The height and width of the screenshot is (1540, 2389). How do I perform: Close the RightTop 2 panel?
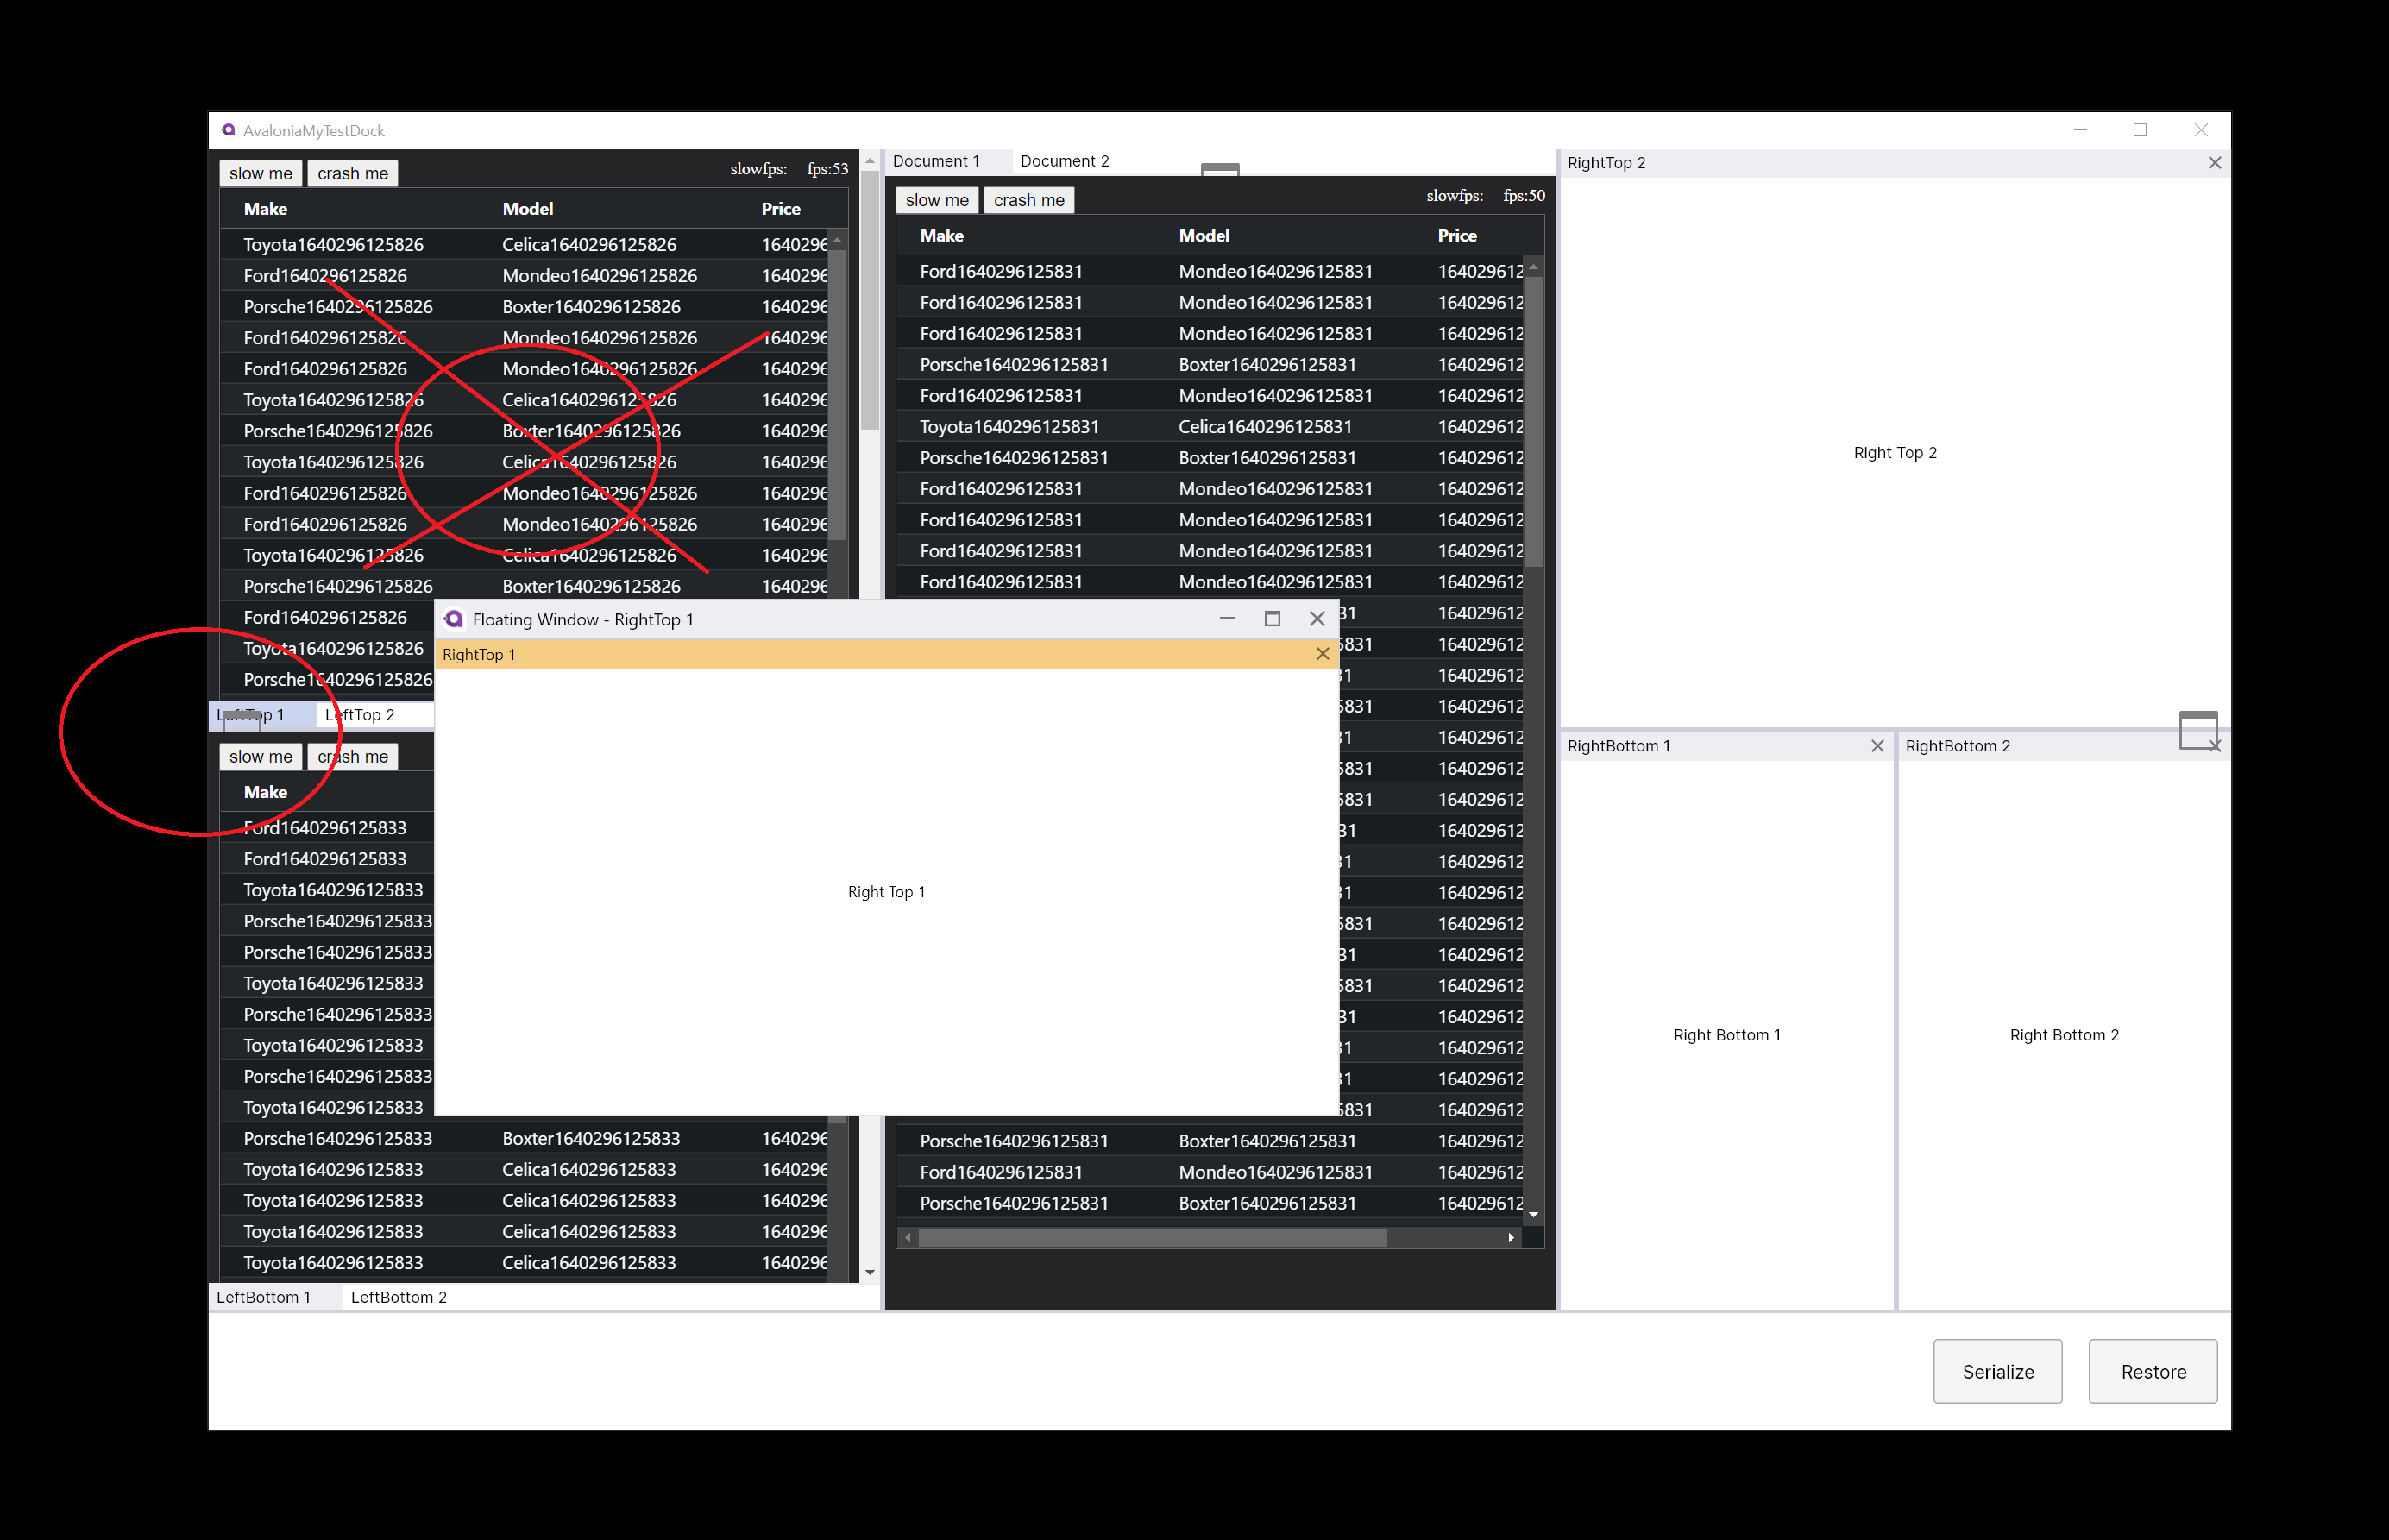click(x=2214, y=162)
